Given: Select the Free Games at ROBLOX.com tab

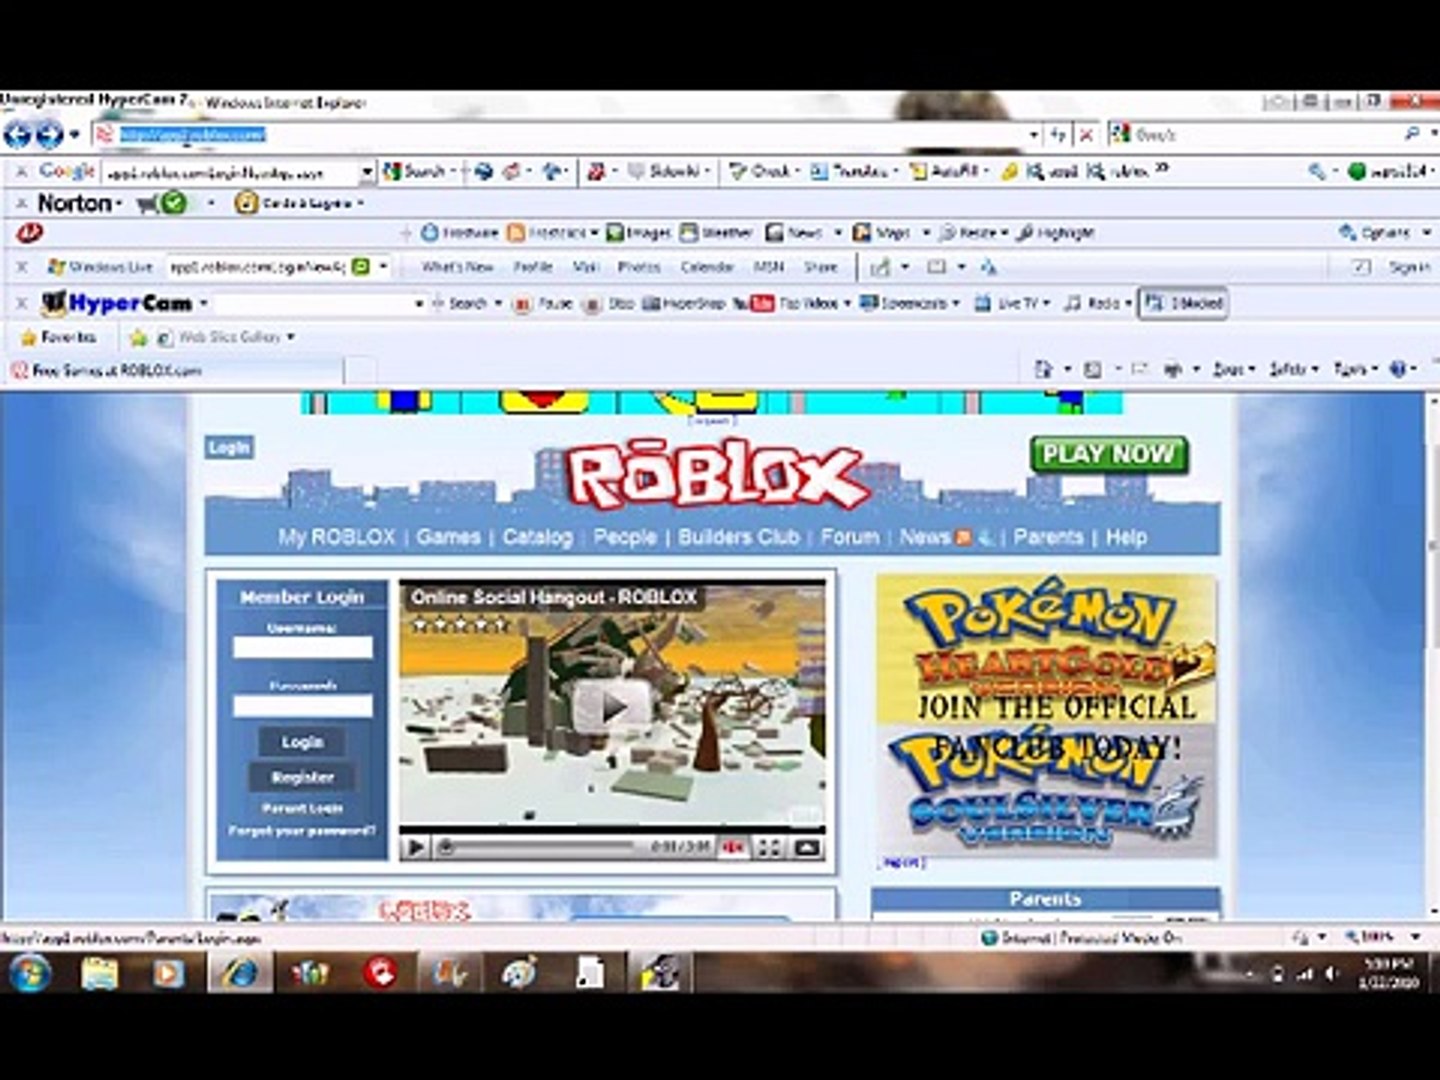Looking at the screenshot, I should click(x=175, y=370).
